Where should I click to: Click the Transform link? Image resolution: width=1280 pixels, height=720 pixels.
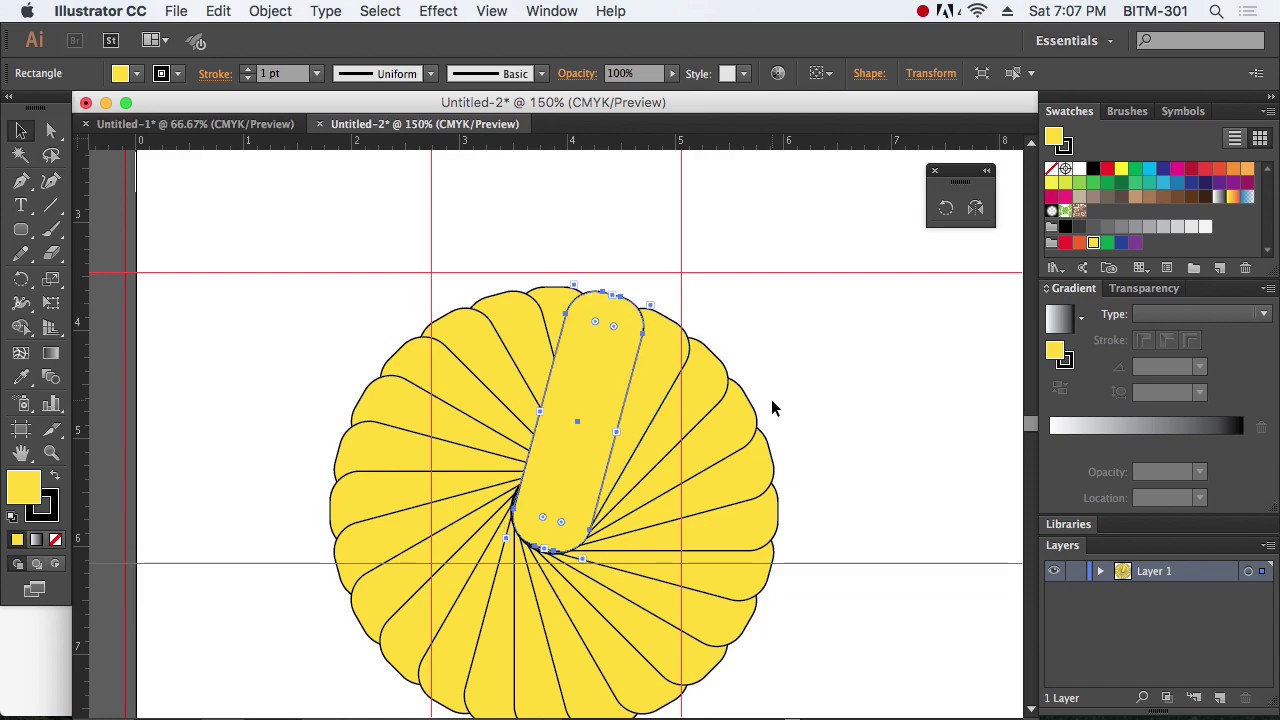pos(931,73)
